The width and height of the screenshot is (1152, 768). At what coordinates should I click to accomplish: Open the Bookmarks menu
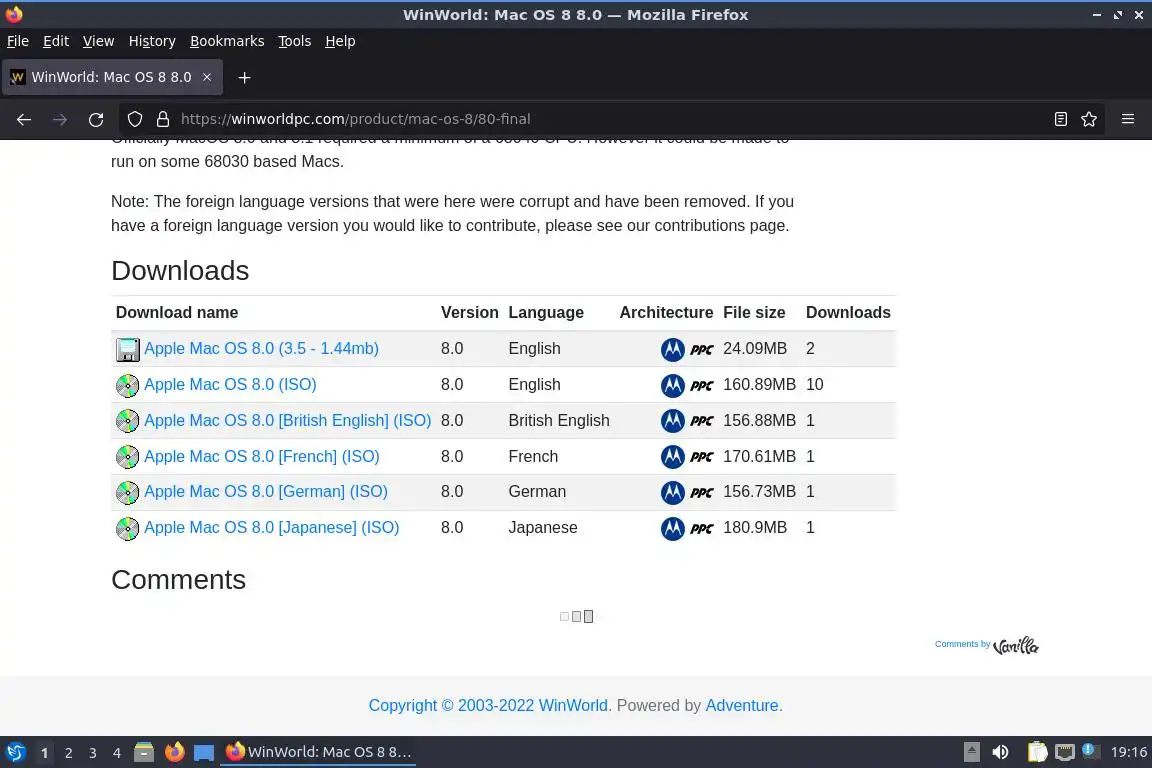tap(227, 41)
